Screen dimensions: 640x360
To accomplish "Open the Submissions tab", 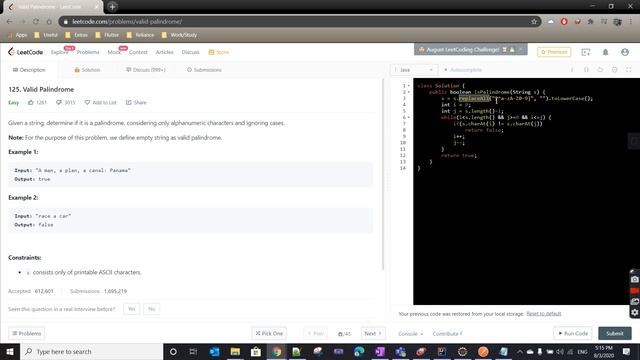I will pos(204,70).
